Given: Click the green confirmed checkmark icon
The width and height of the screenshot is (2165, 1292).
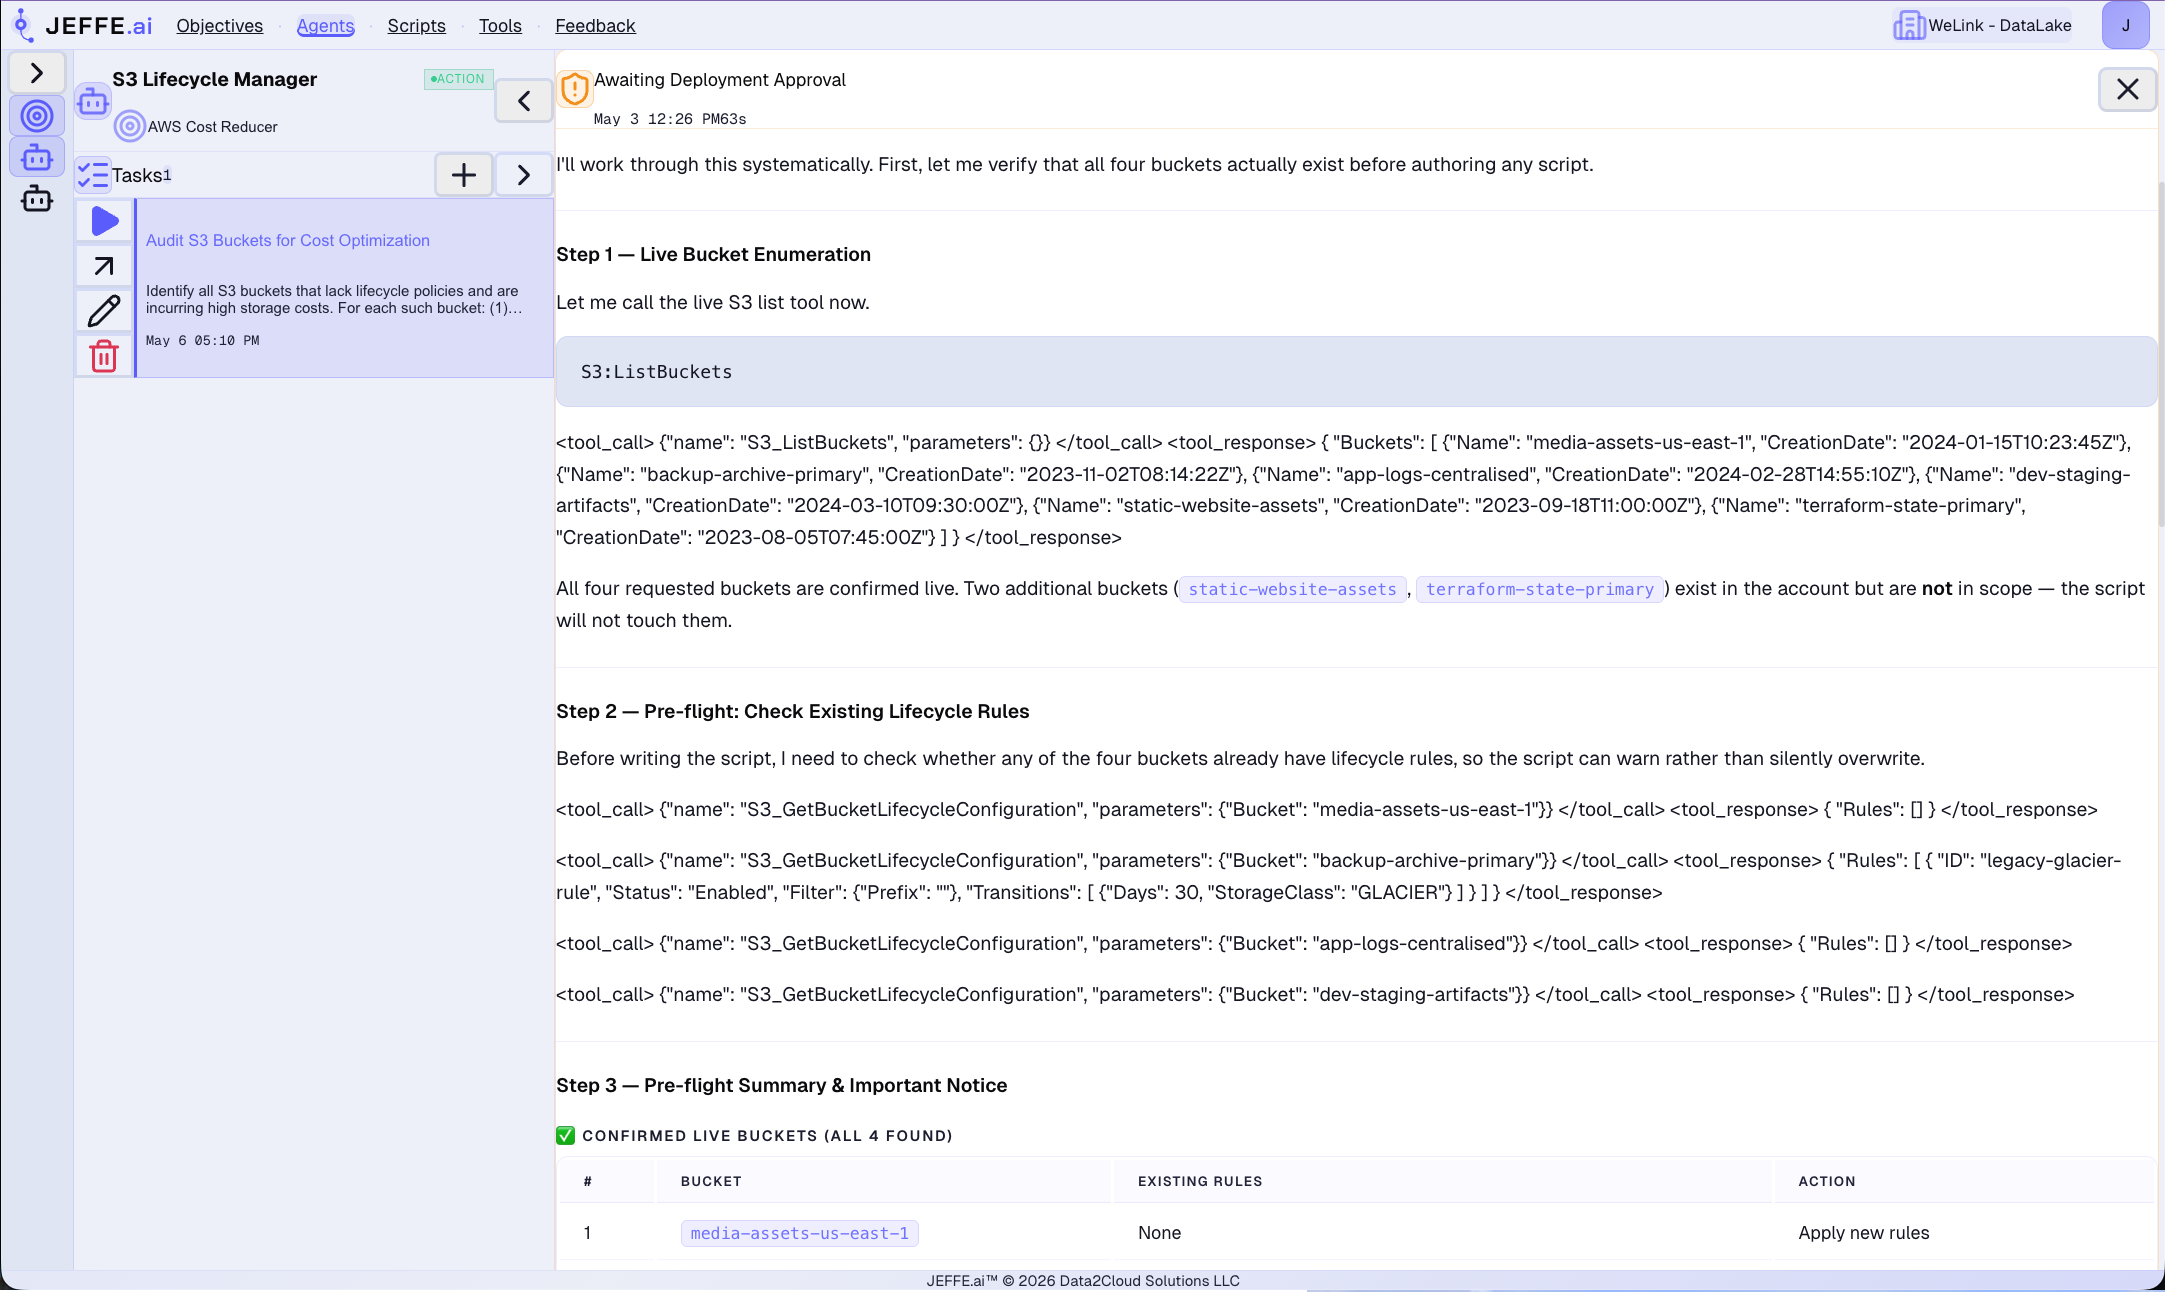Looking at the screenshot, I should point(566,1135).
